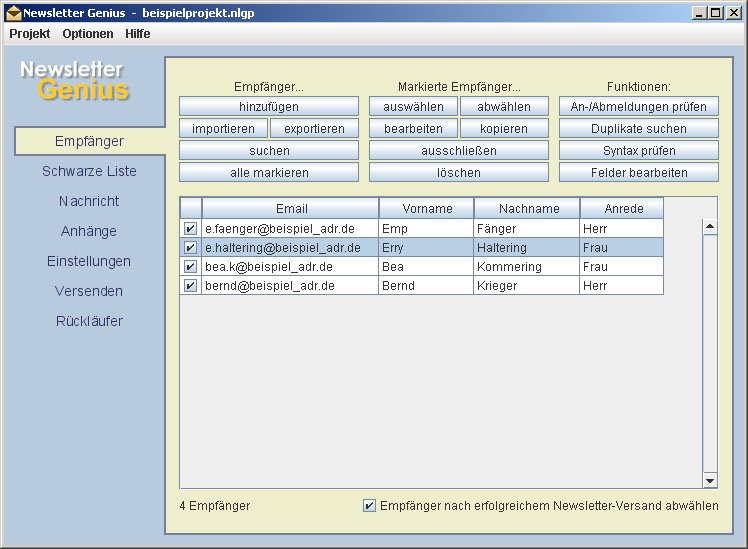Click the löschen button
748x549 pixels.
click(459, 172)
